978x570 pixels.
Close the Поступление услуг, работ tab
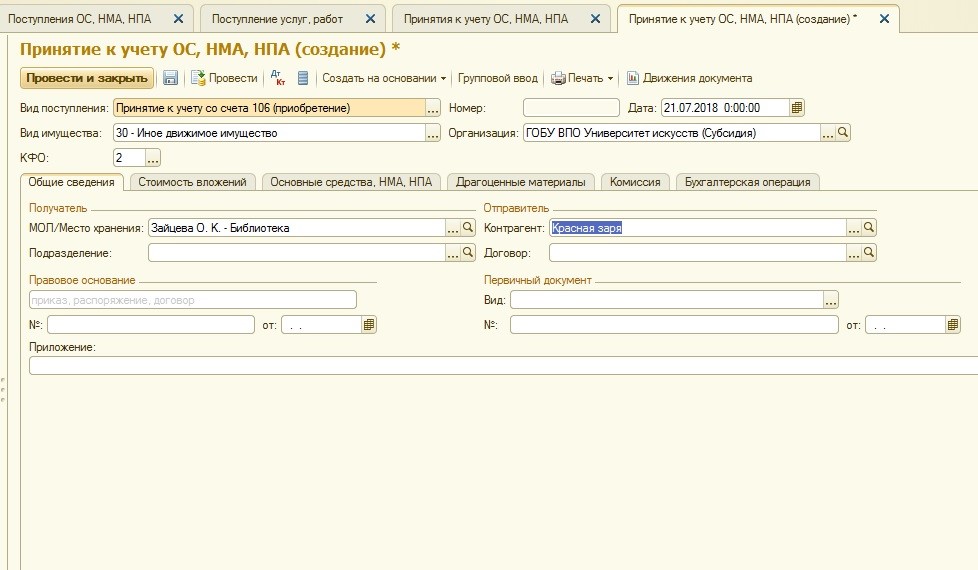click(370, 19)
